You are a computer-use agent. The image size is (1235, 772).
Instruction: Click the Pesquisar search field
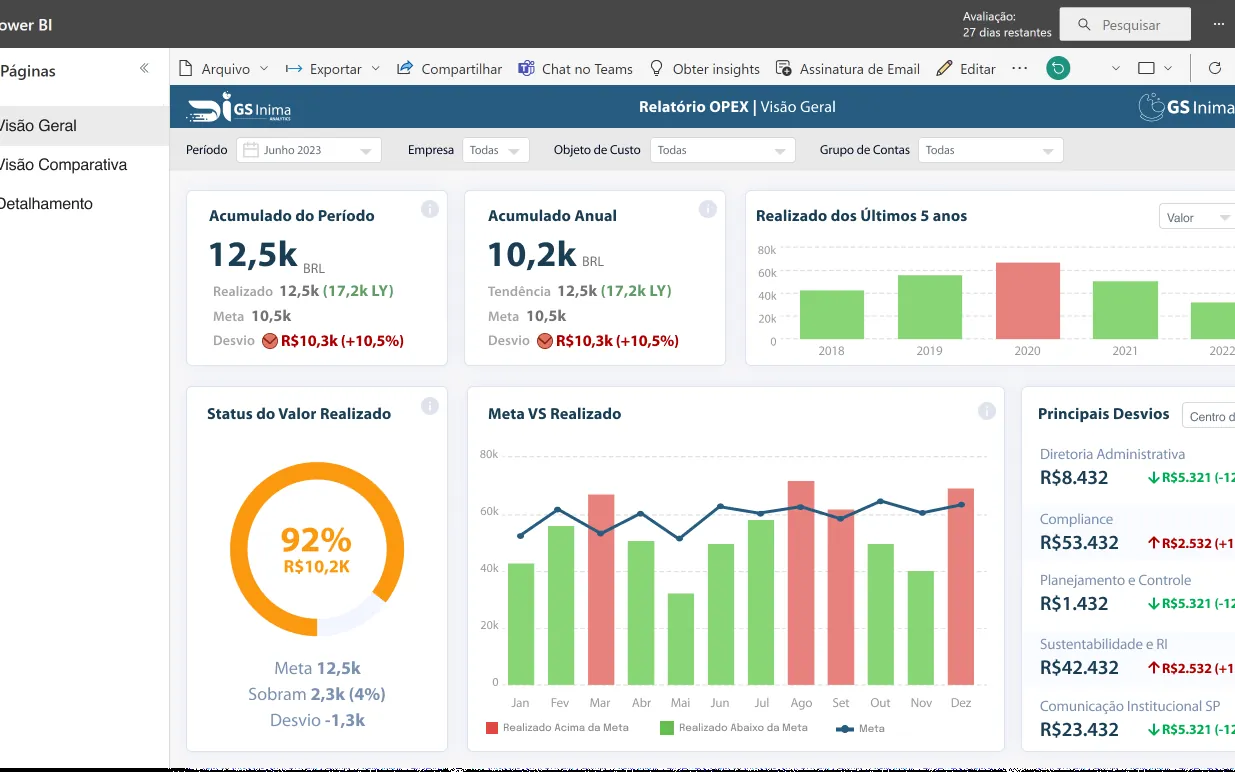click(x=1126, y=25)
